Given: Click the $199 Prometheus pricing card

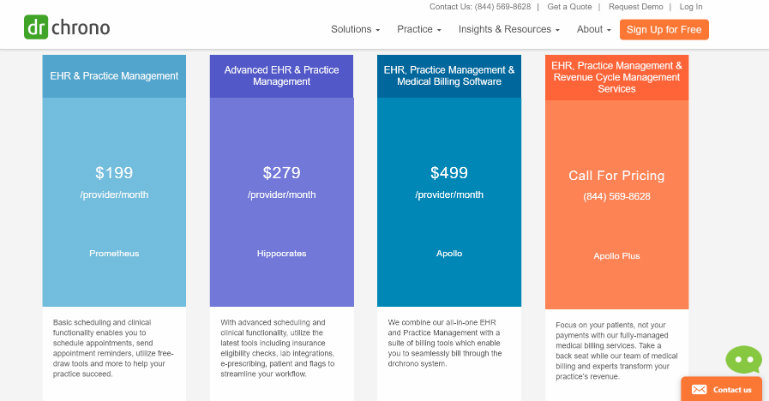Looking at the screenshot, I should [114, 200].
